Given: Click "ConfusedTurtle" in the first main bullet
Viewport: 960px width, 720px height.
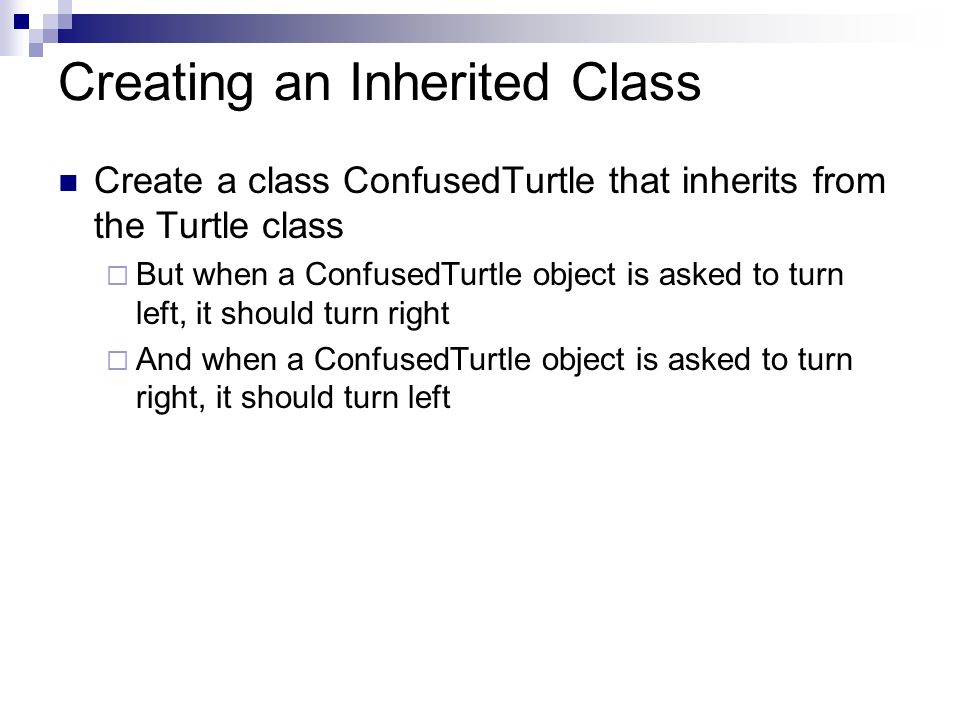Looking at the screenshot, I should (468, 181).
